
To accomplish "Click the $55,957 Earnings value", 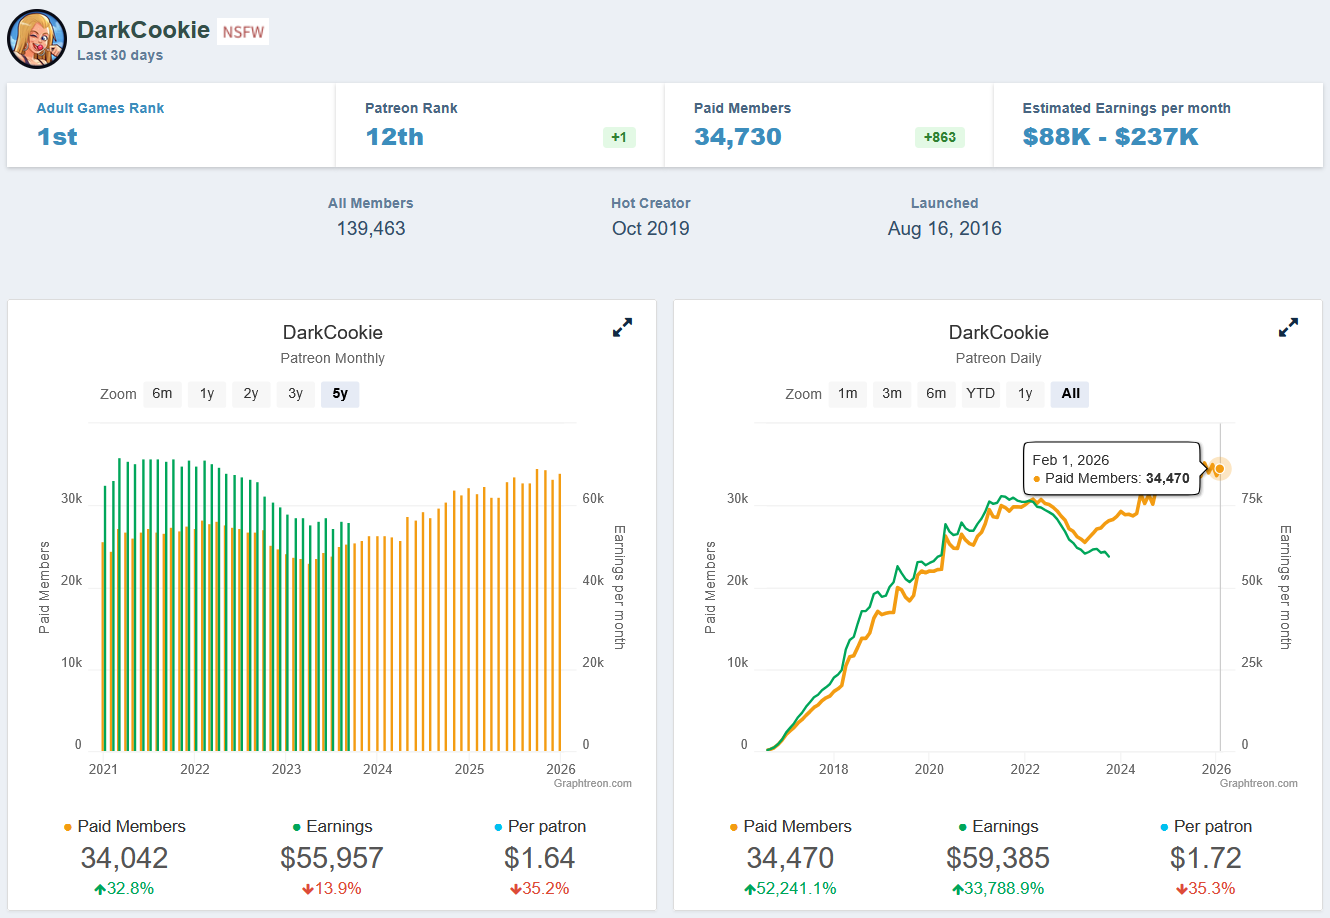I will tap(332, 858).
